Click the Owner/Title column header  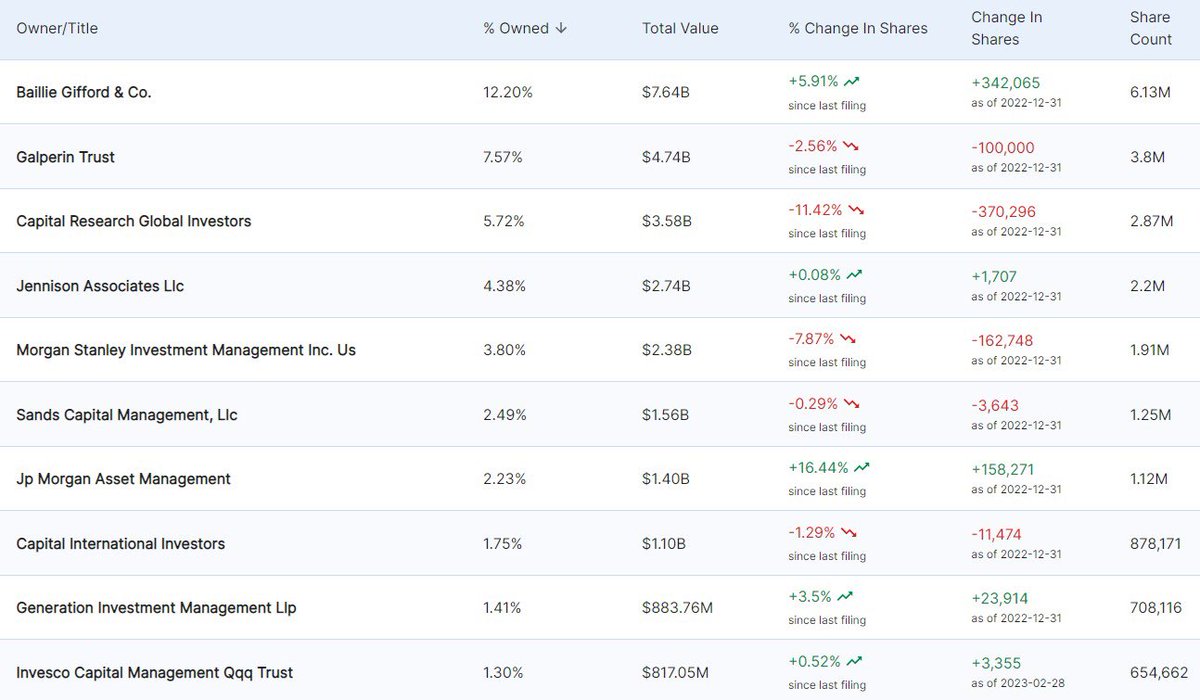coord(57,28)
